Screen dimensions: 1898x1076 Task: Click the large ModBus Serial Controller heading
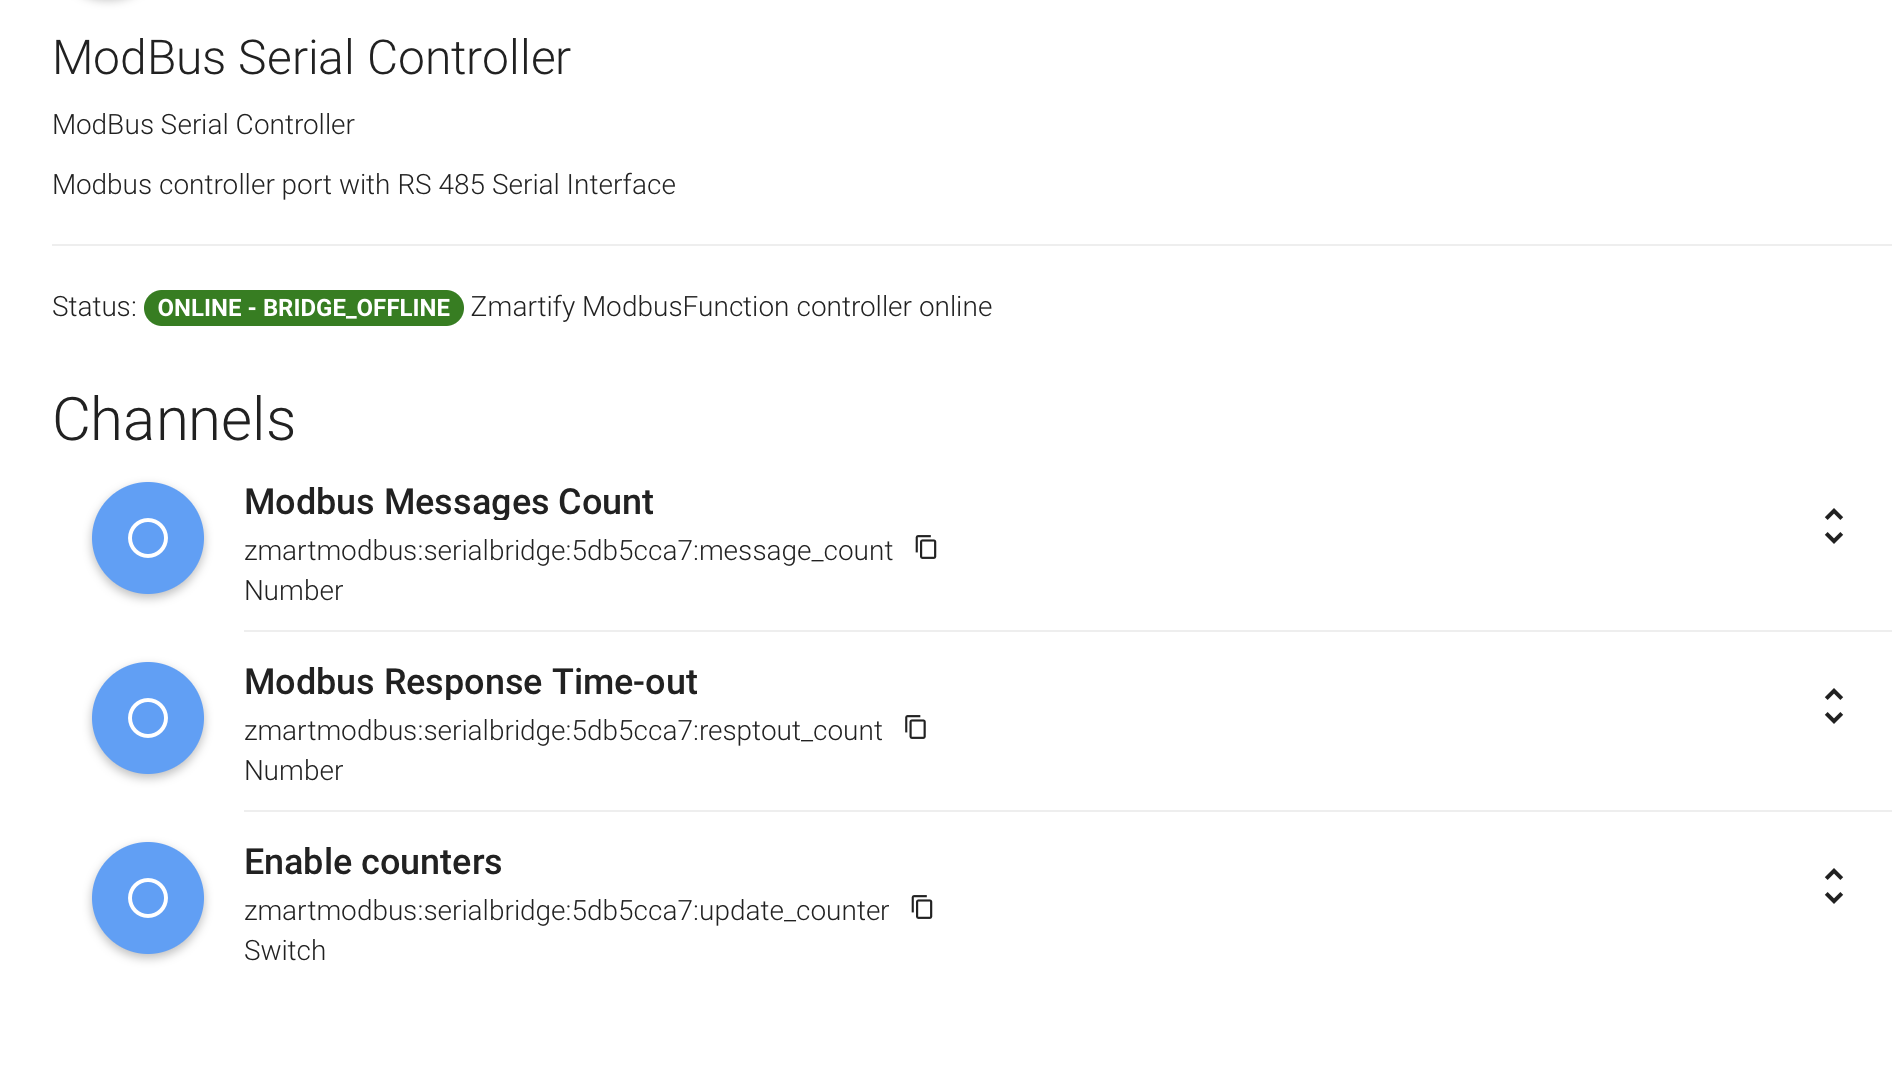[311, 58]
